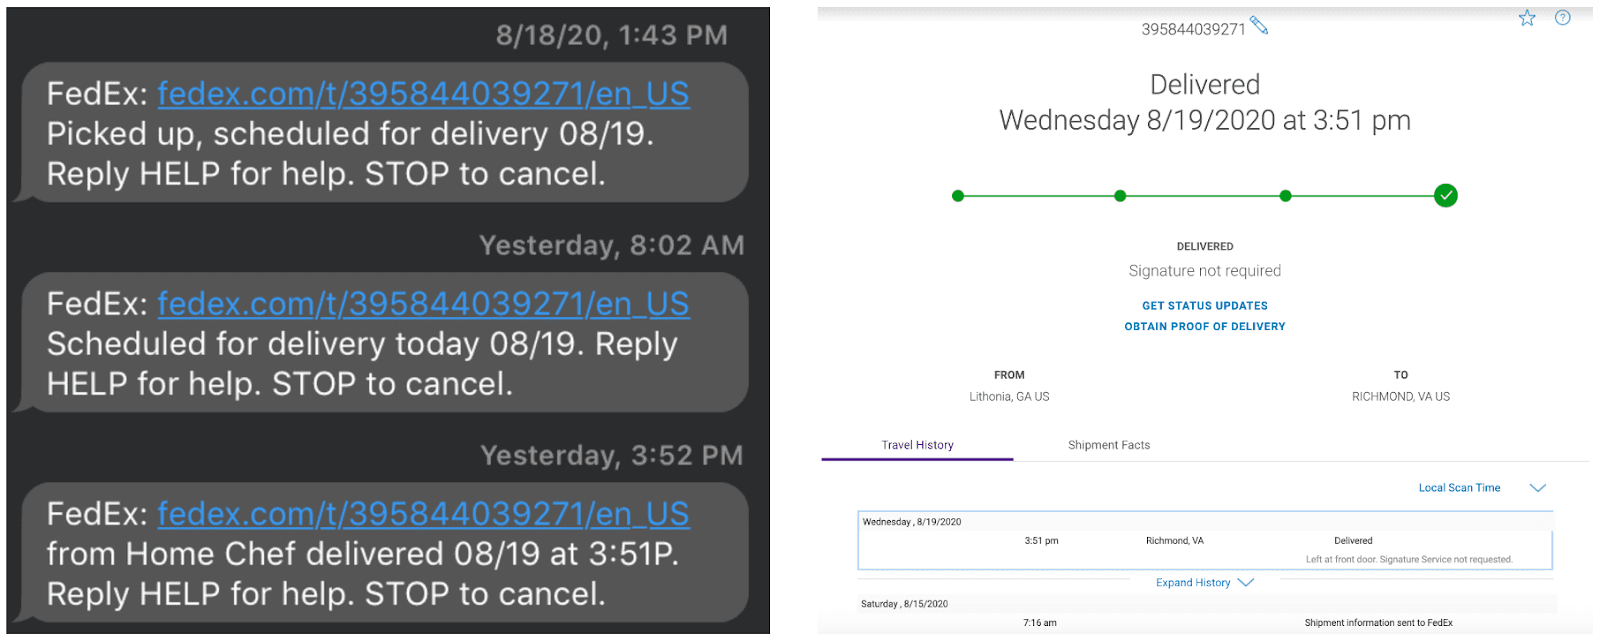Click the green delivered checkmark circle
1600x641 pixels.
(1445, 196)
